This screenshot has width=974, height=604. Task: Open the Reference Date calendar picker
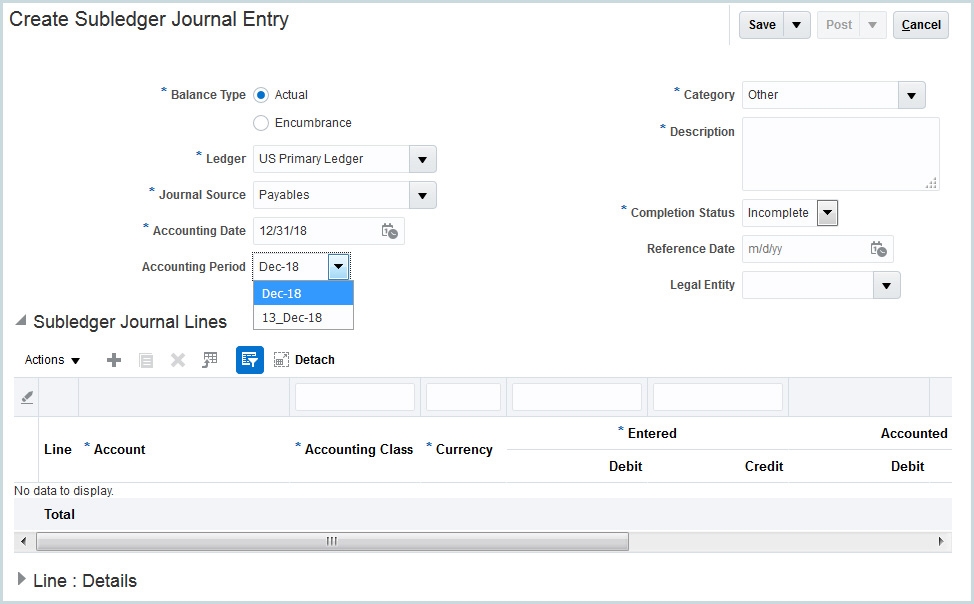[x=878, y=249]
